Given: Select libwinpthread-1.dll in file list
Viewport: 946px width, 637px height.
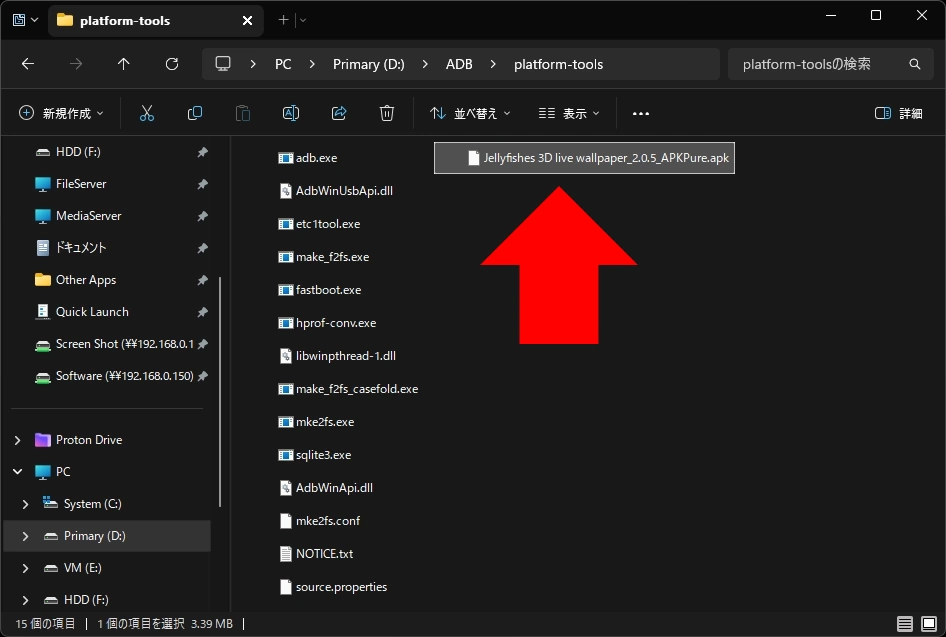Looking at the screenshot, I should pos(337,356).
